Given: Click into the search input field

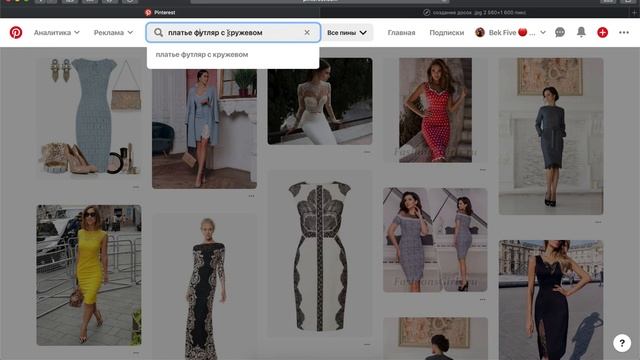Looking at the screenshot, I should [233, 32].
